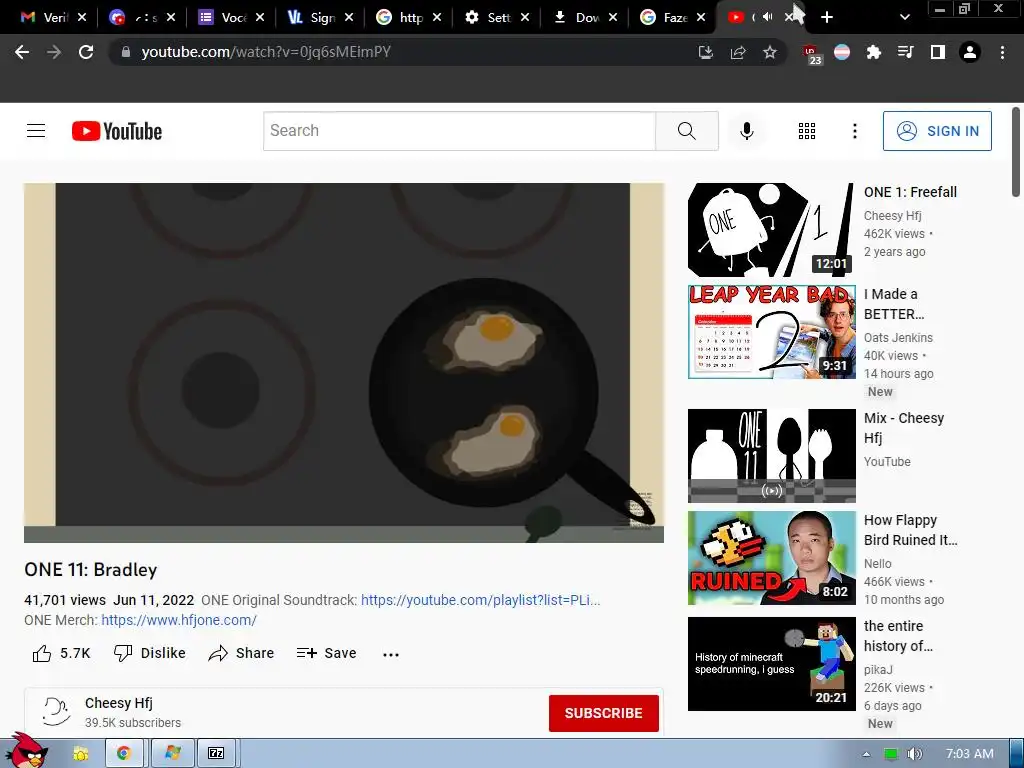Go back to previous page
The image size is (1024, 768).
pos(22,52)
